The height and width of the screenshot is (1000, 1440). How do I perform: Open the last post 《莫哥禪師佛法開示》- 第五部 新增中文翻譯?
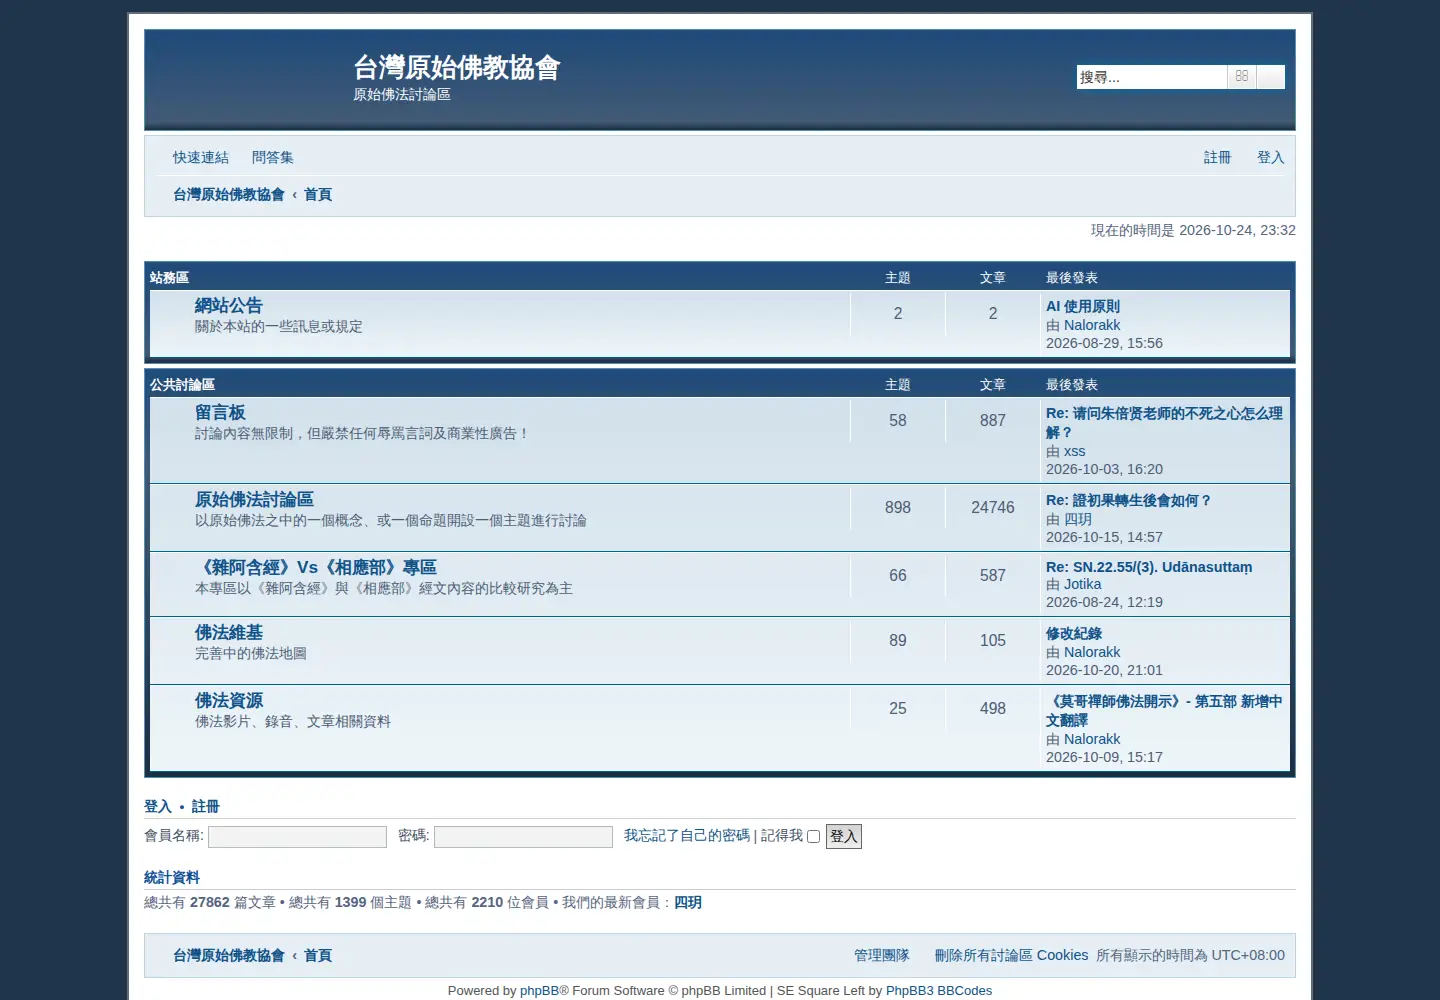point(1164,711)
